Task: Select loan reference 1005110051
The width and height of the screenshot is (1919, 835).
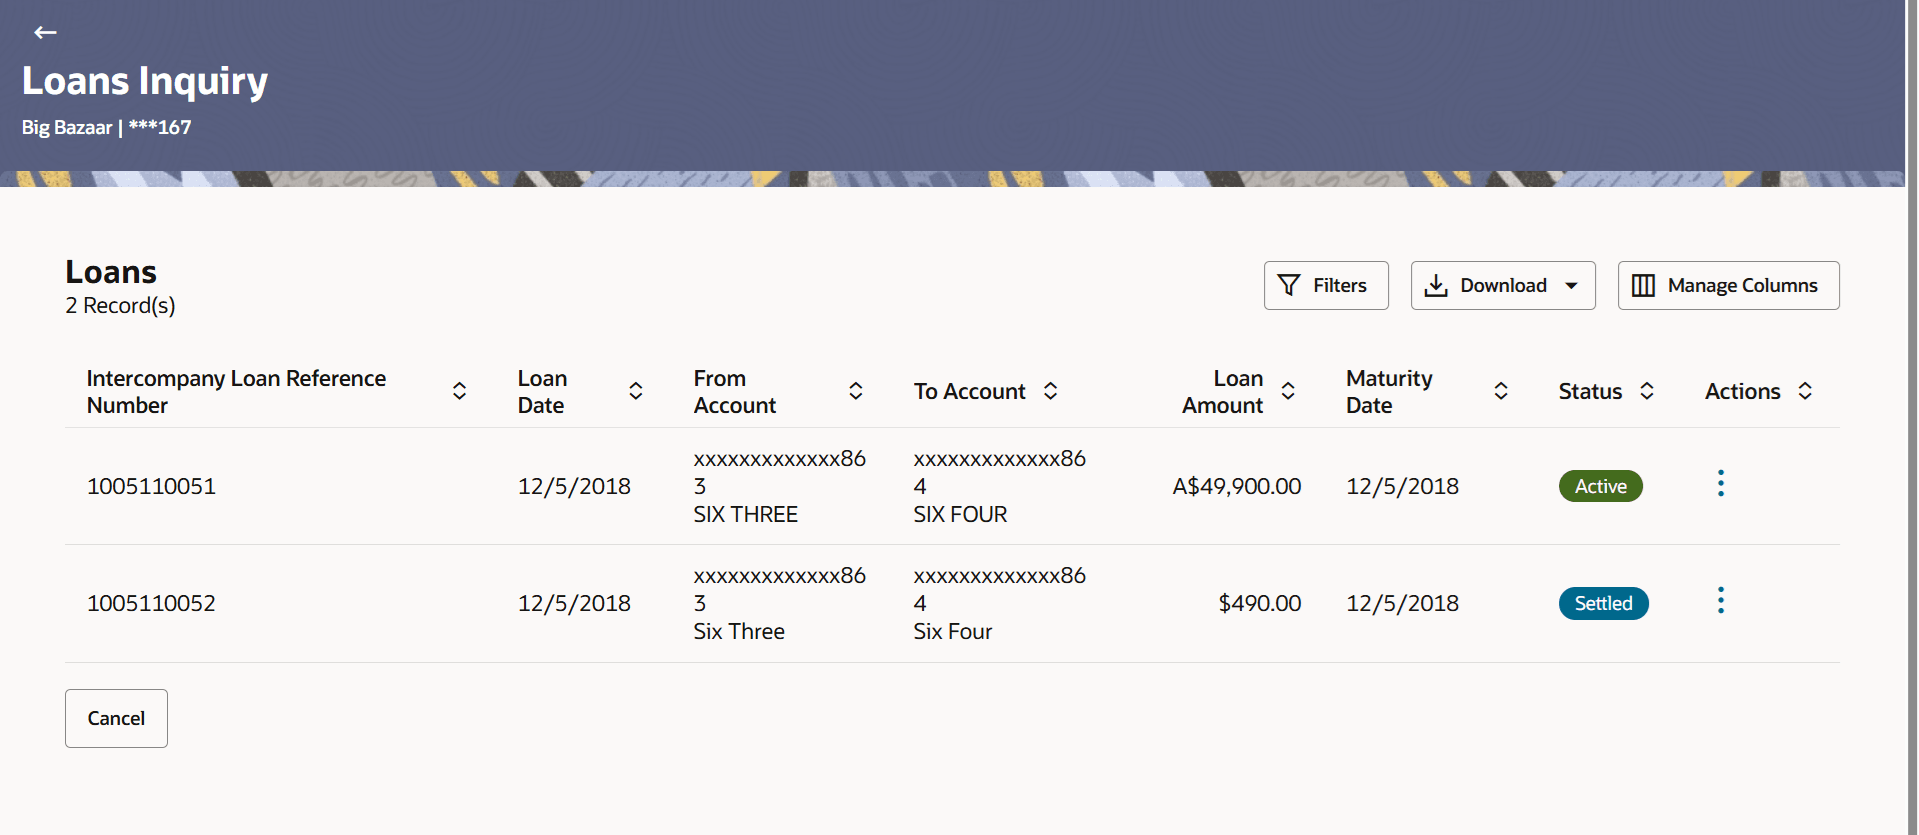Action: [x=151, y=487]
